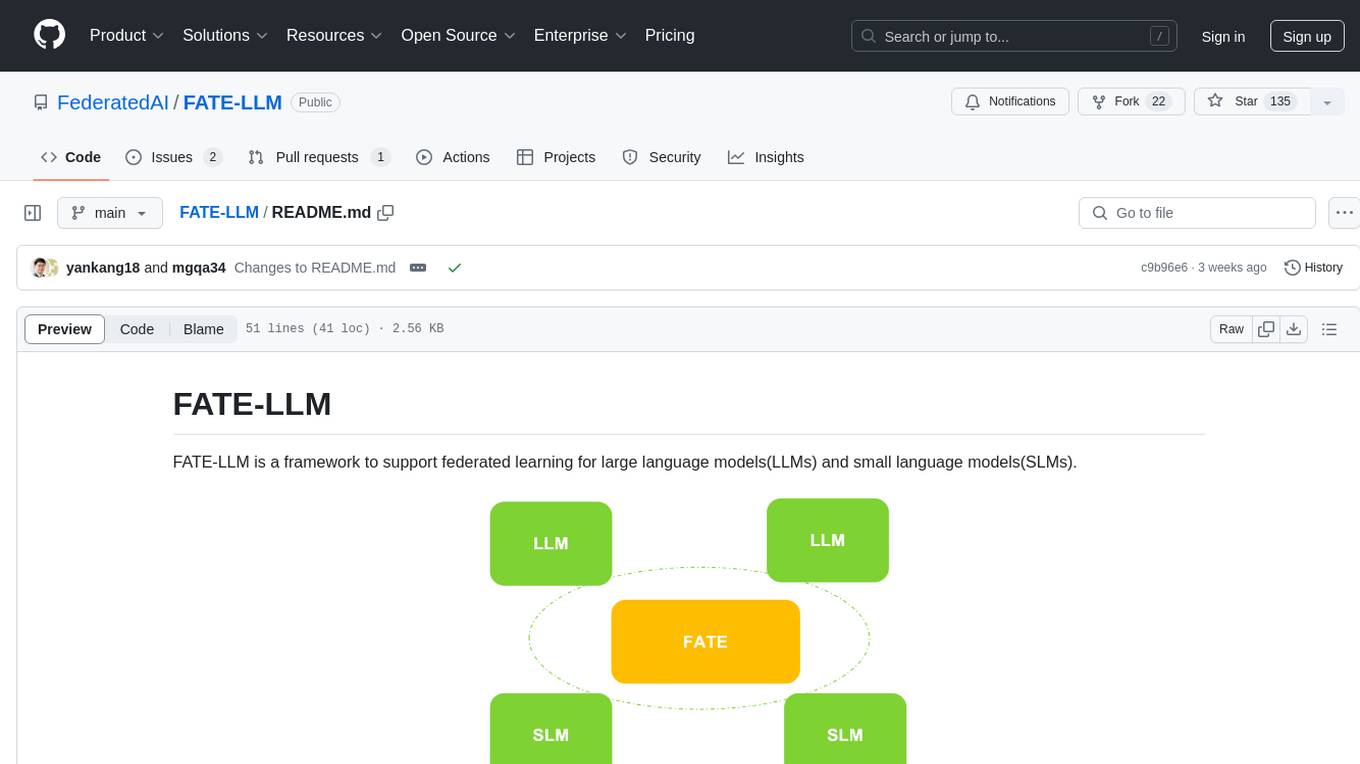Open the file History
The width and height of the screenshot is (1360, 764).
click(x=1313, y=268)
